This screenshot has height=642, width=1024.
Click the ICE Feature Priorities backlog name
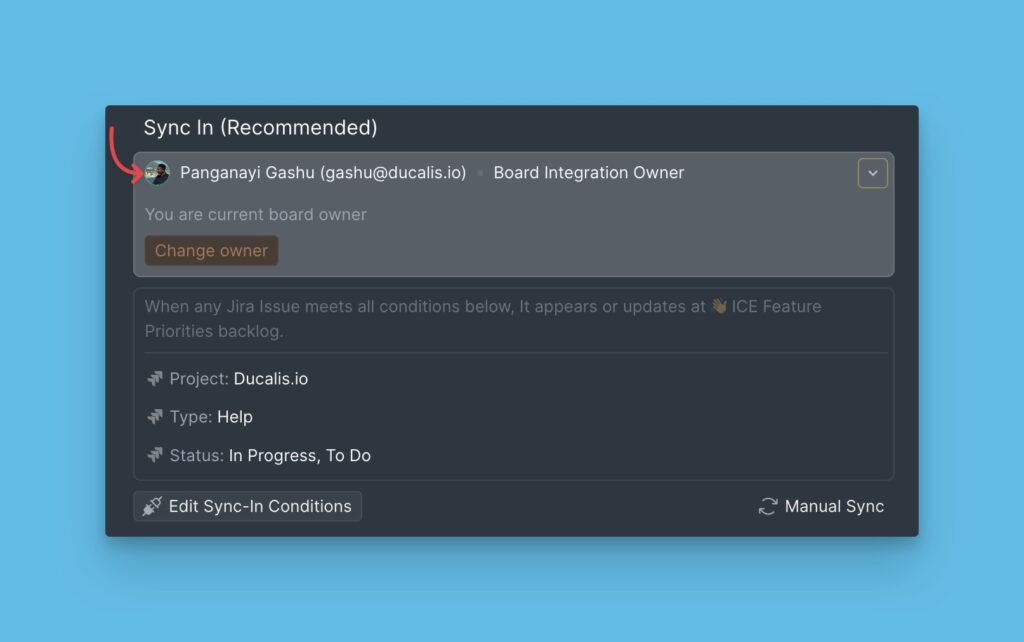(x=776, y=307)
